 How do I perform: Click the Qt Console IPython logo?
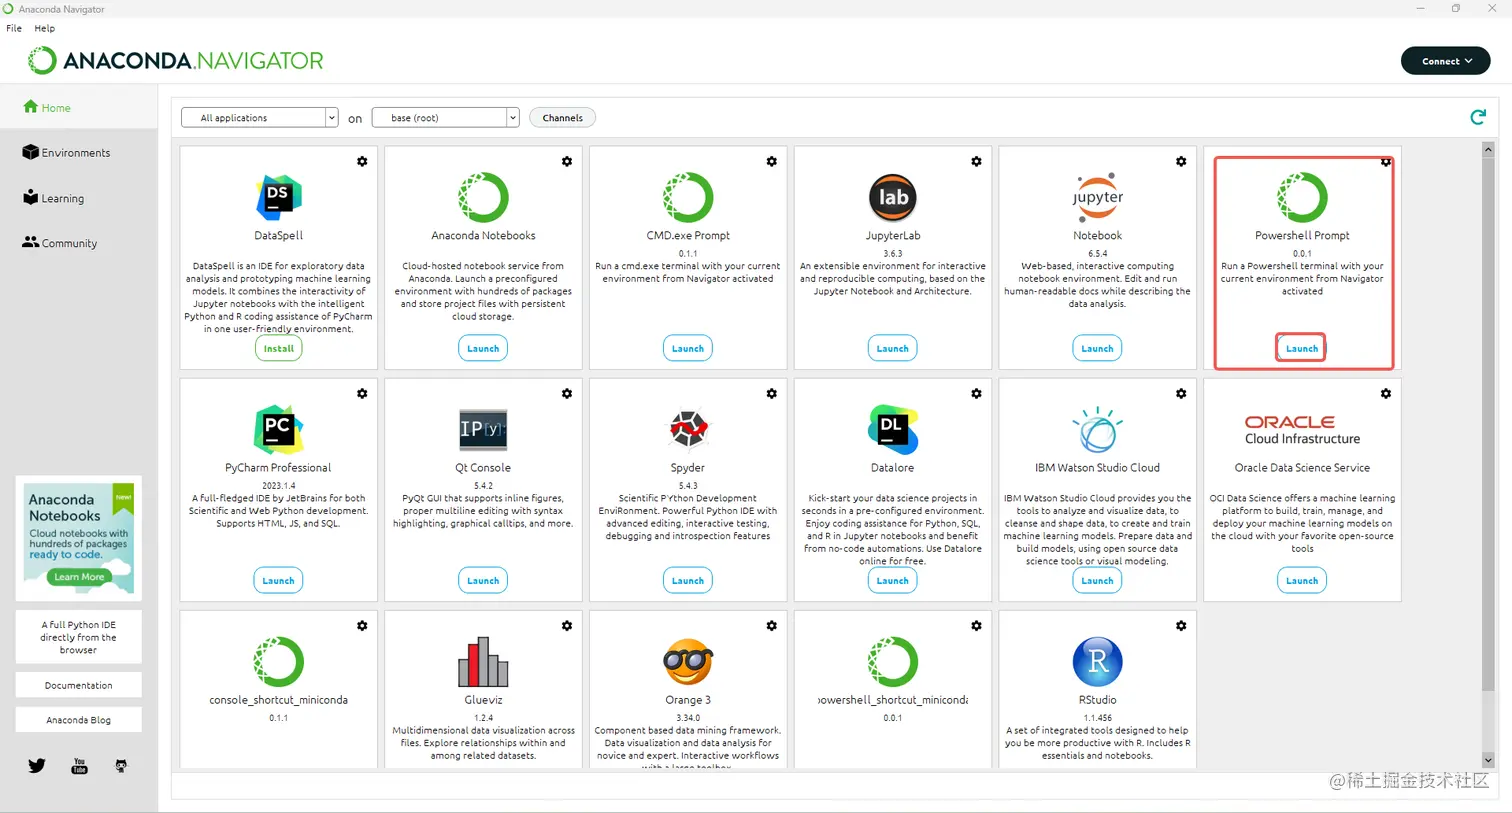click(x=483, y=429)
